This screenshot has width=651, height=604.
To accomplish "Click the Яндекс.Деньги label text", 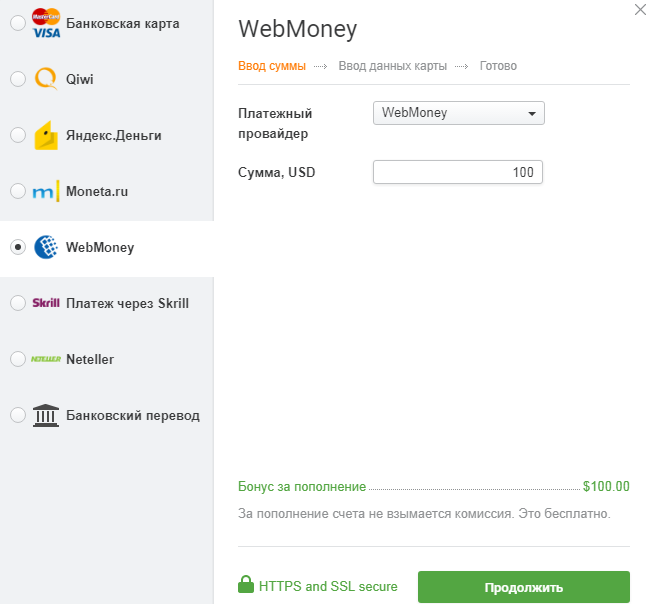I will [x=114, y=135].
